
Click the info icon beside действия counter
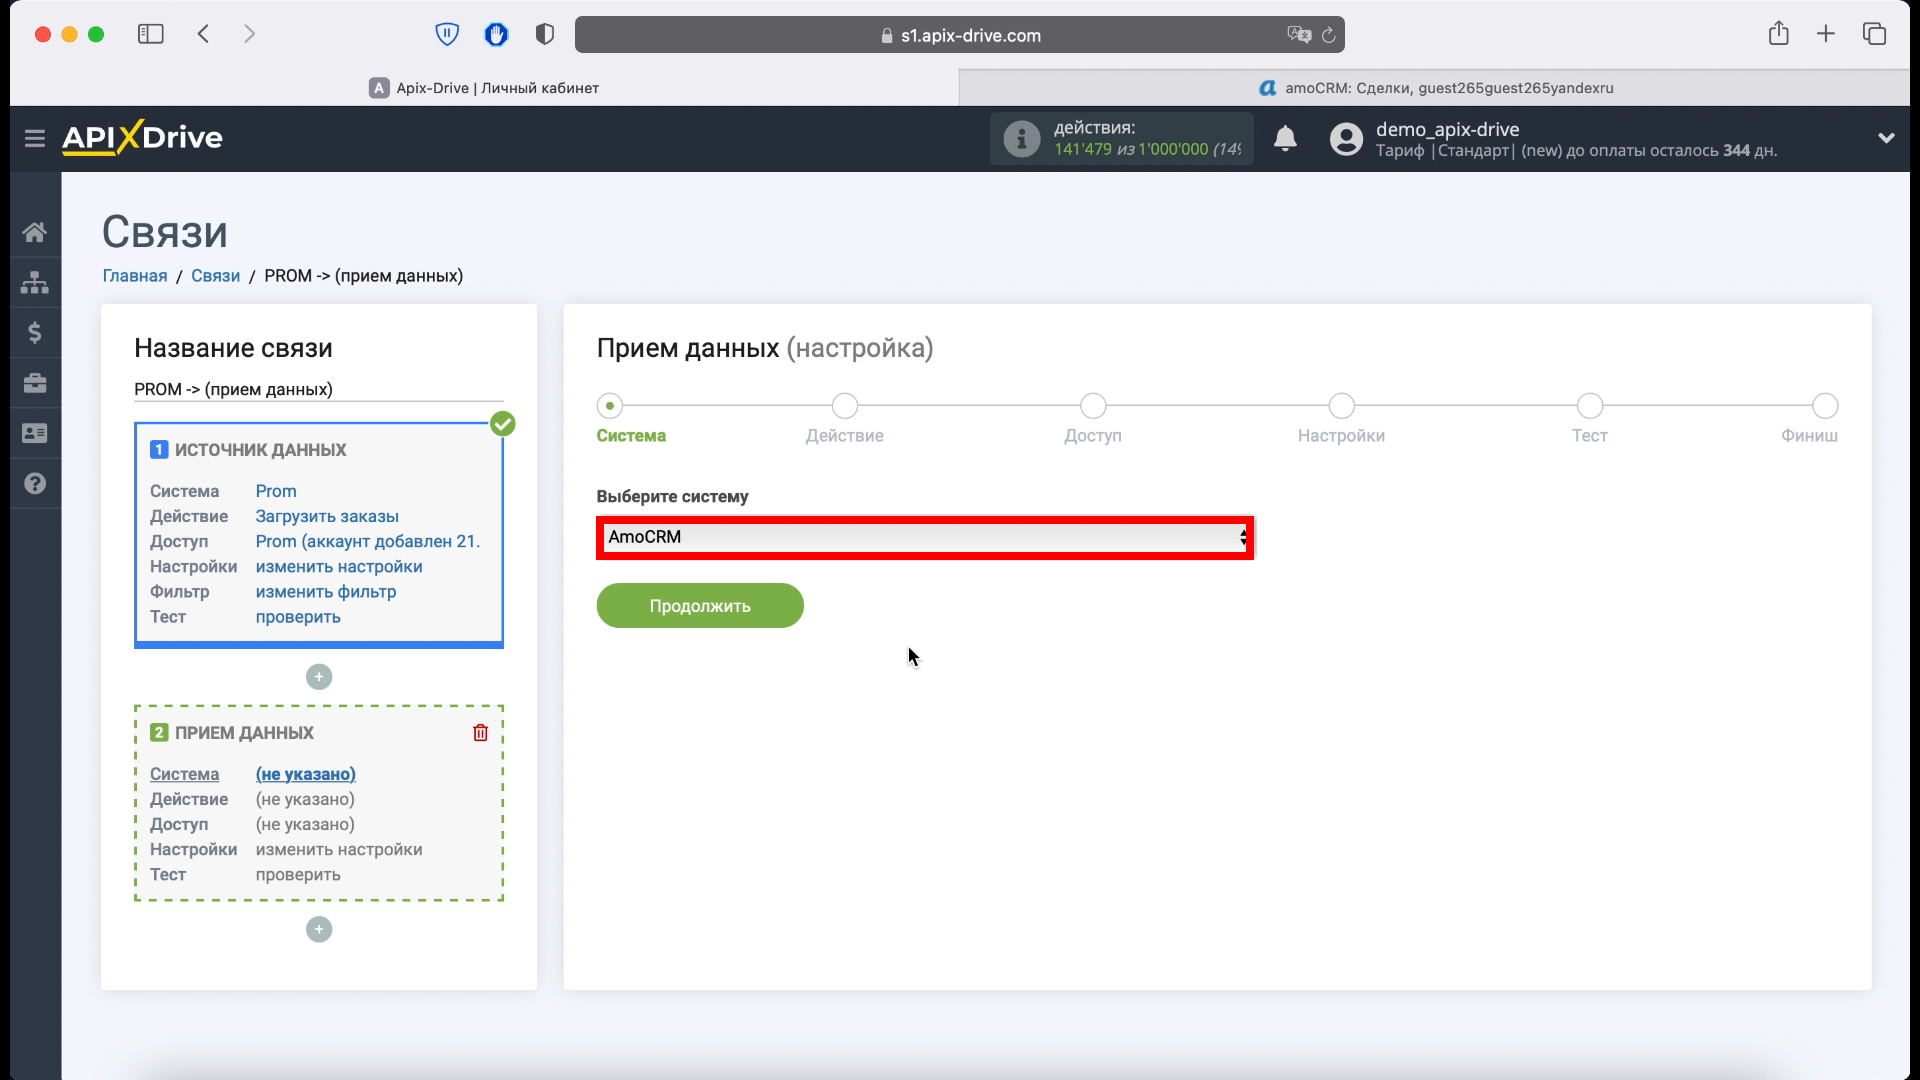pyautogui.click(x=1021, y=139)
